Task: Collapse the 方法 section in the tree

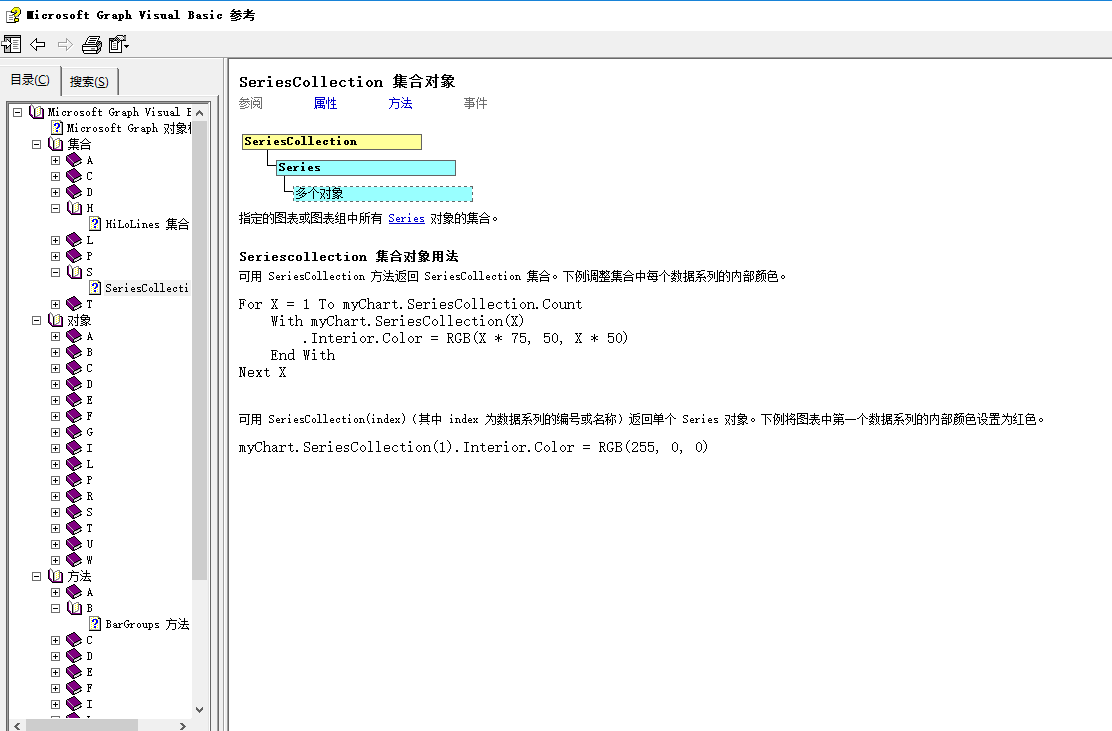Action: (x=35, y=576)
